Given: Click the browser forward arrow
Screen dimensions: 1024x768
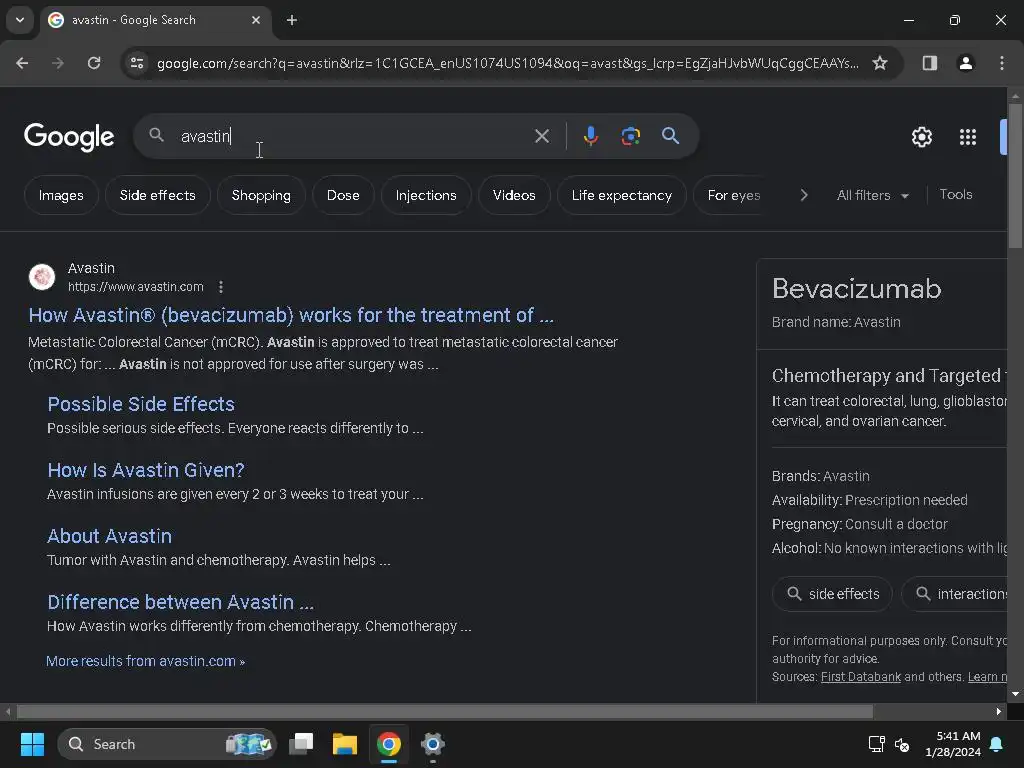Looking at the screenshot, I should pos(57,63).
